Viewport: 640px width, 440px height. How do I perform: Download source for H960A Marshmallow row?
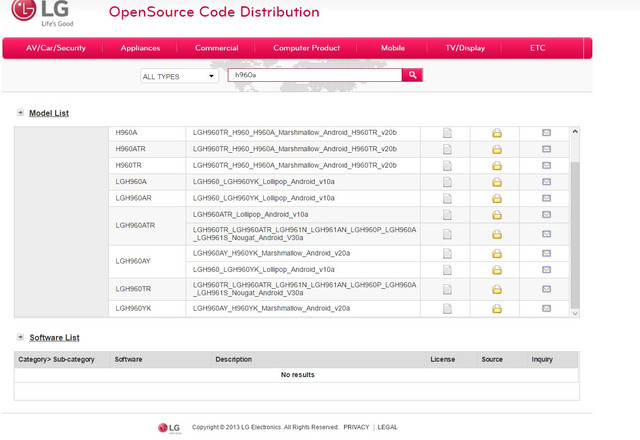pyautogui.click(x=497, y=133)
